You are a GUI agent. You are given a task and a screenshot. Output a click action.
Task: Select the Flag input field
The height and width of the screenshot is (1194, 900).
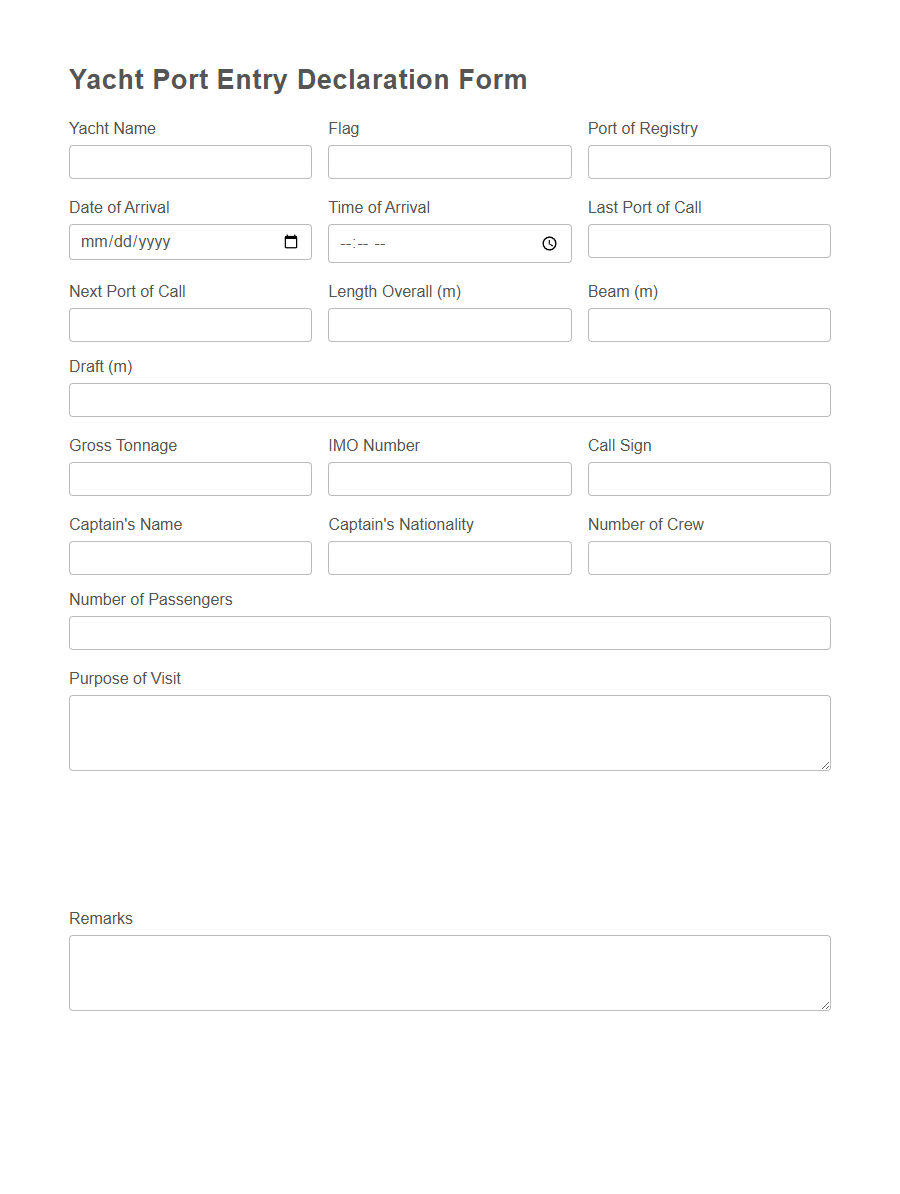click(449, 161)
